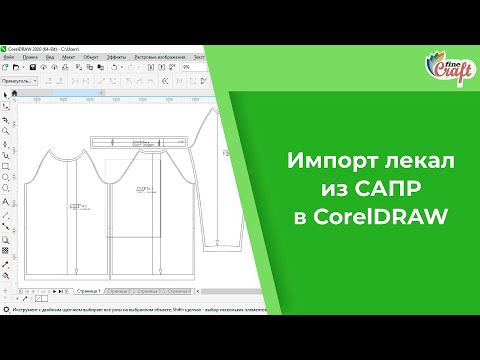Screen dimensions: 480x360
Task: Click the add new document tab plus button
Action: point(101,93)
